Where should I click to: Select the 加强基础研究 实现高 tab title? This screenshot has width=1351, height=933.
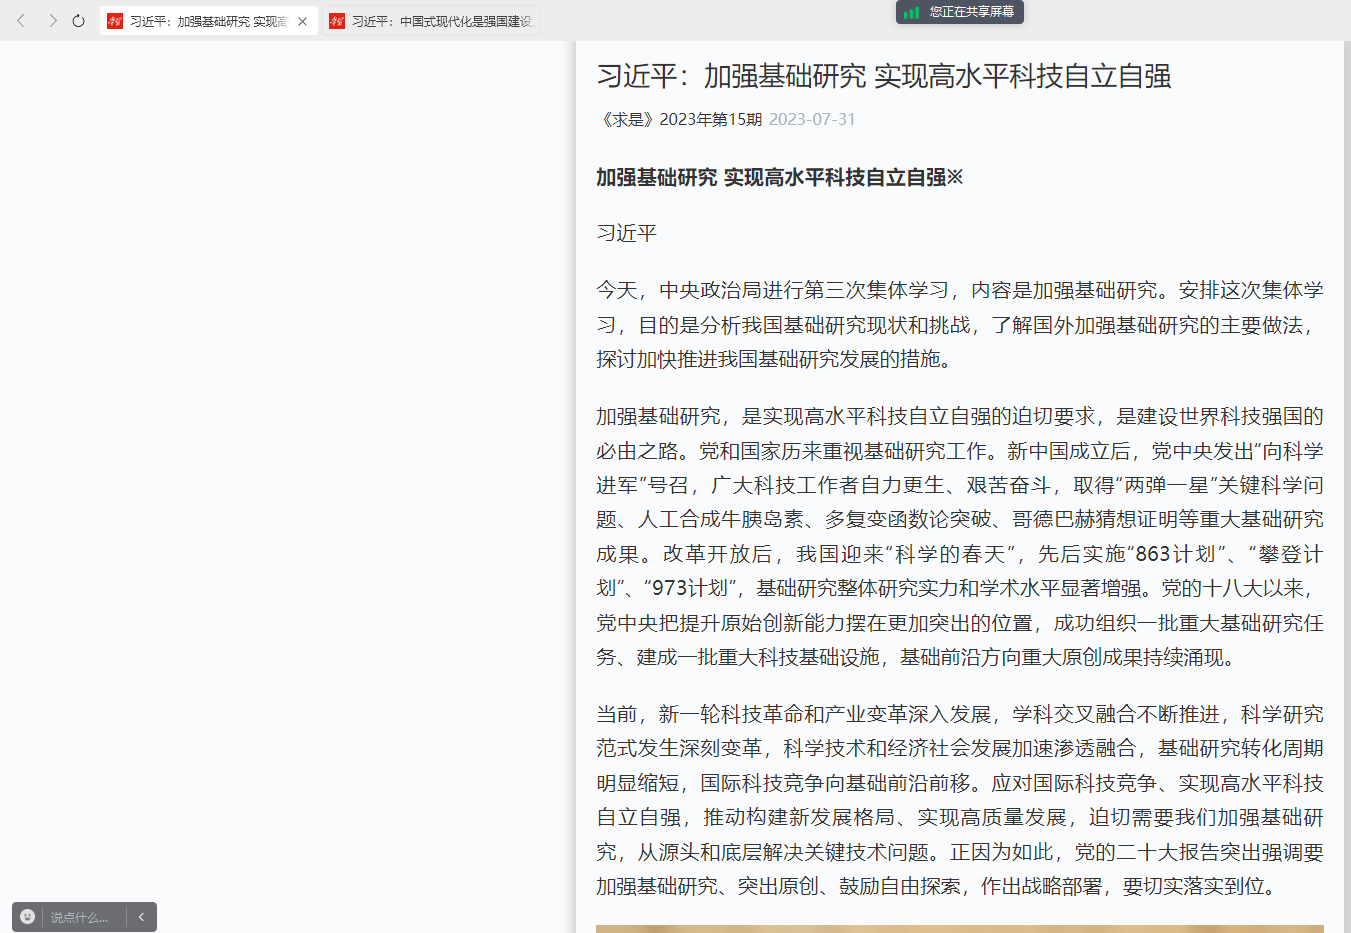[208, 21]
